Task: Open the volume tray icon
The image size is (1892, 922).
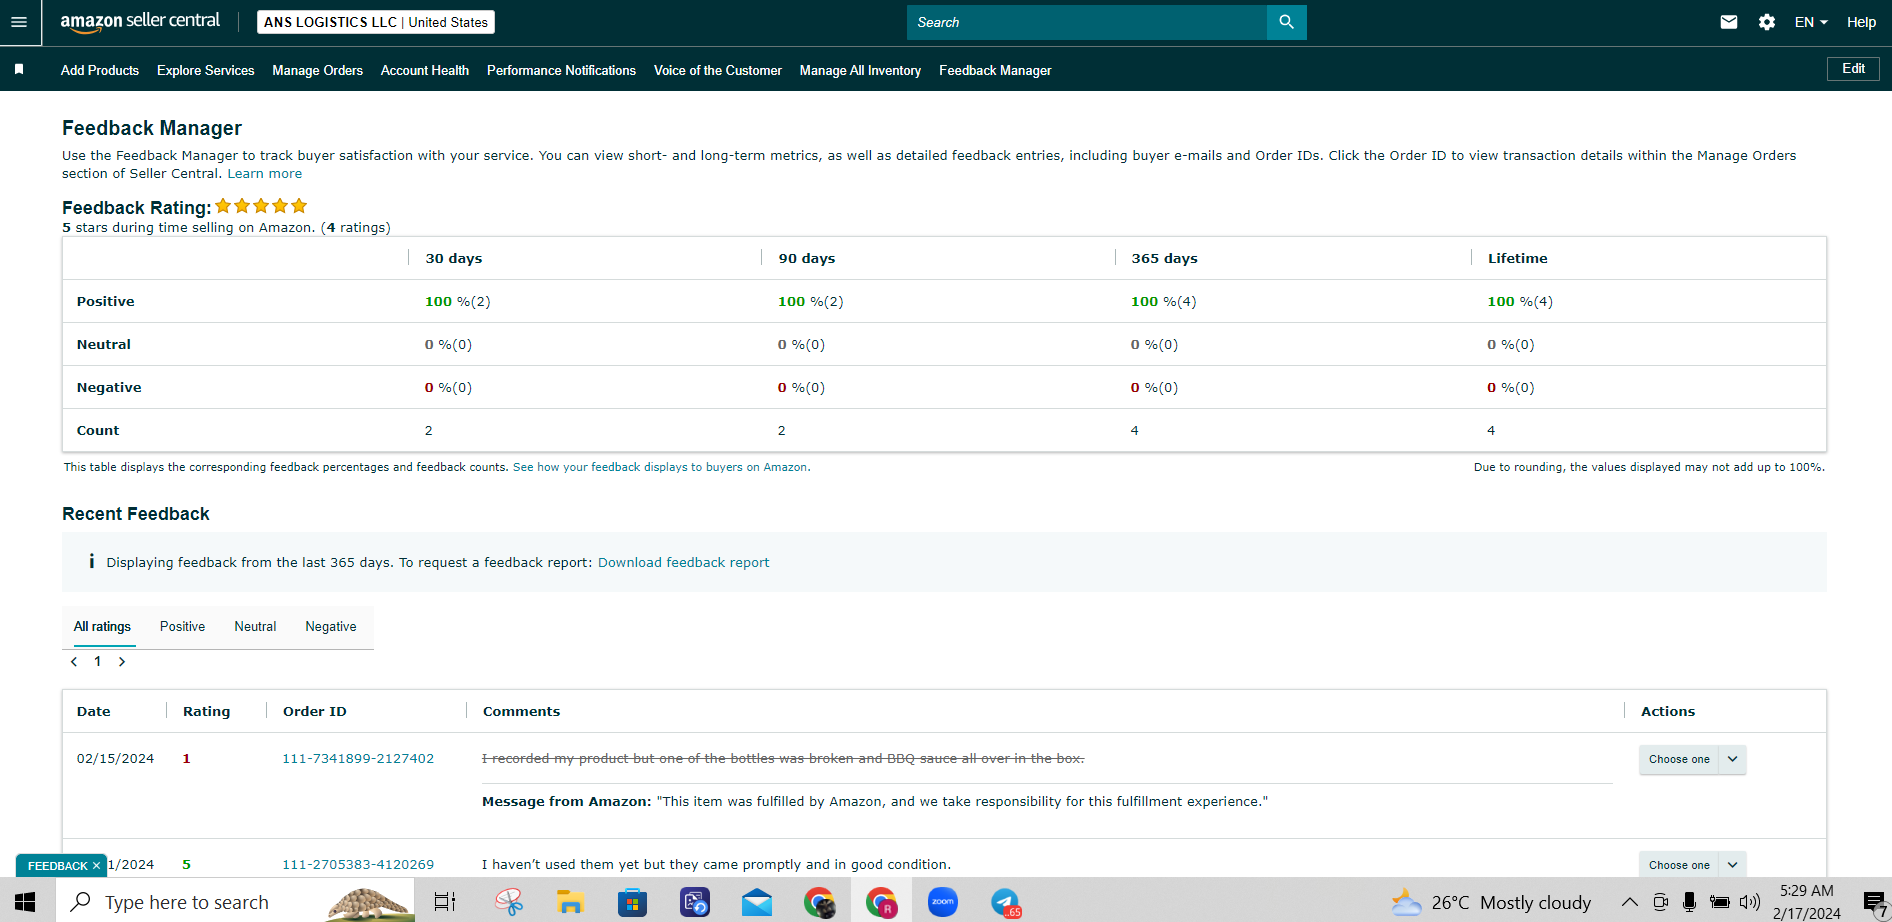Action: tap(1750, 902)
